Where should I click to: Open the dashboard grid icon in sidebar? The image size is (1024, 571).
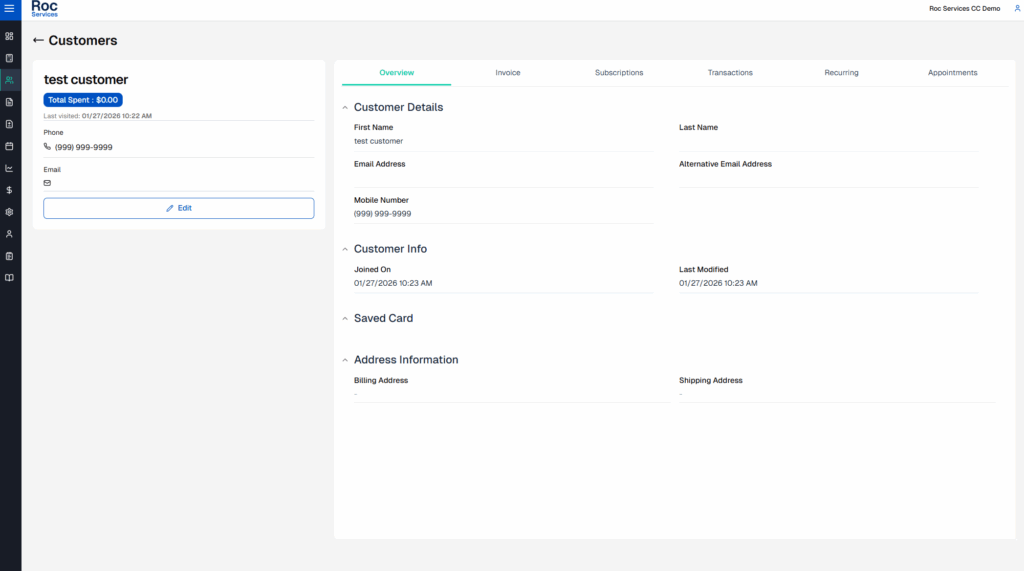[10, 36]
